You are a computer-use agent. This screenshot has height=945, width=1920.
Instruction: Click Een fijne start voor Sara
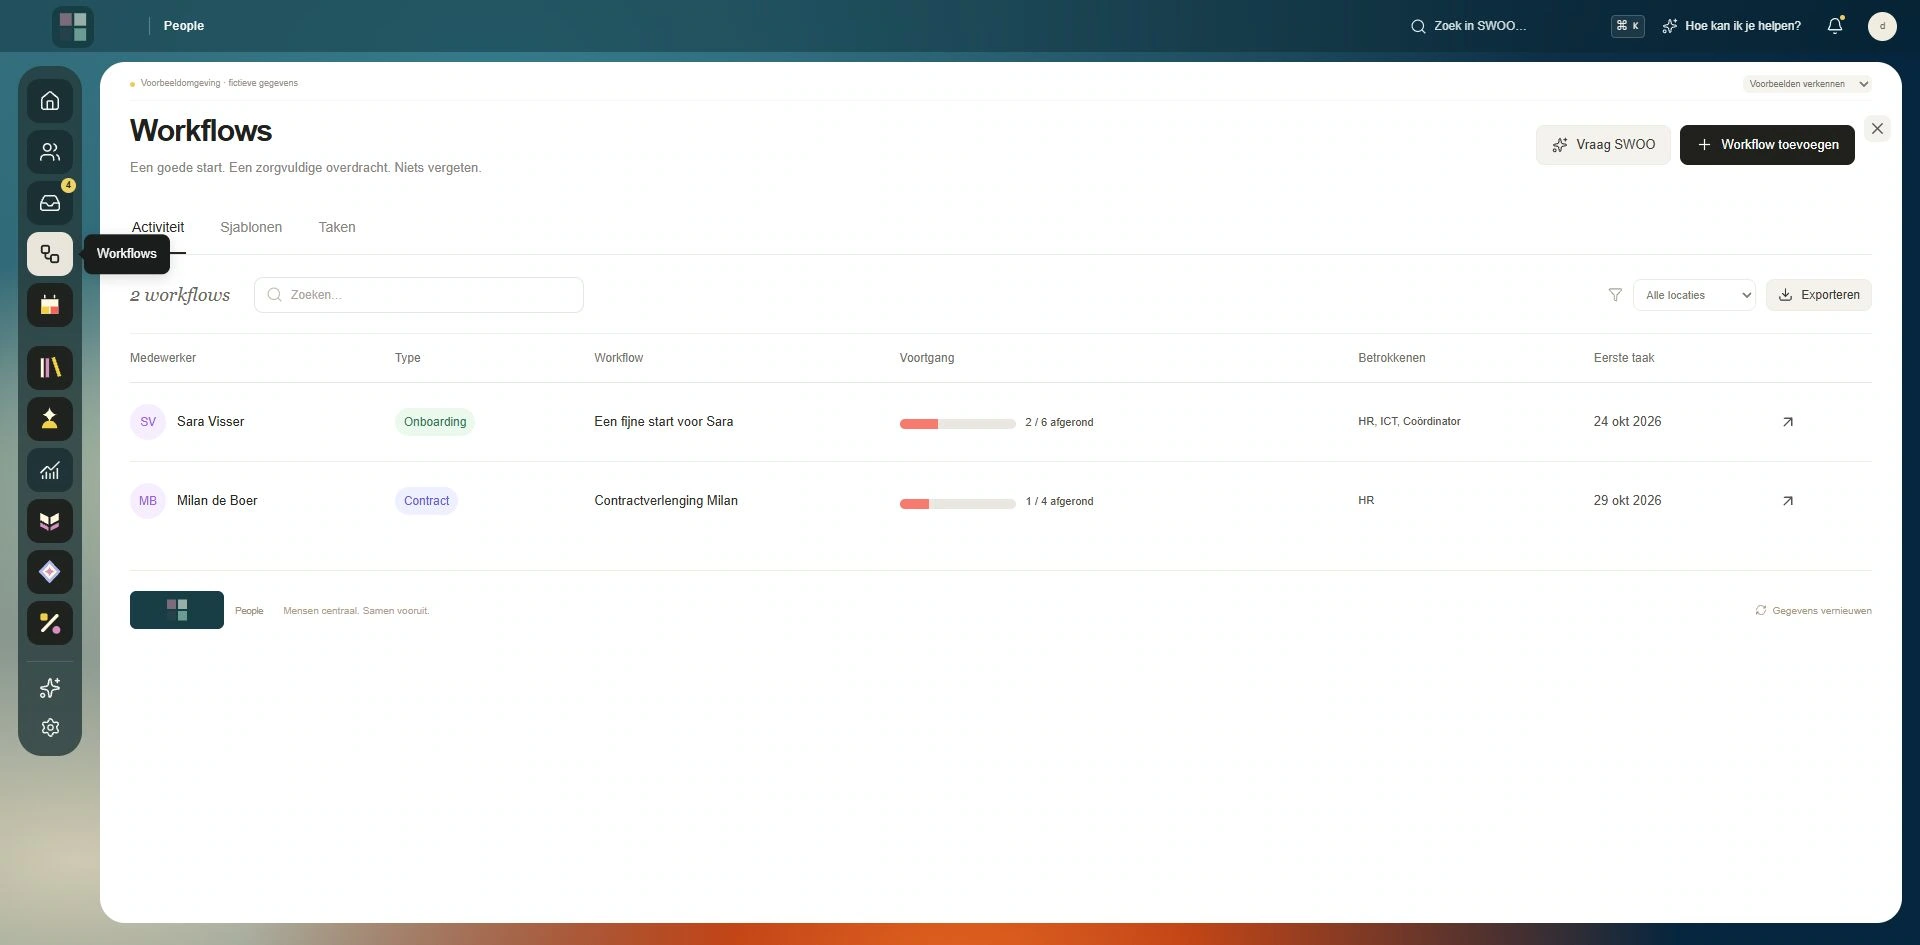coord(664,422)
